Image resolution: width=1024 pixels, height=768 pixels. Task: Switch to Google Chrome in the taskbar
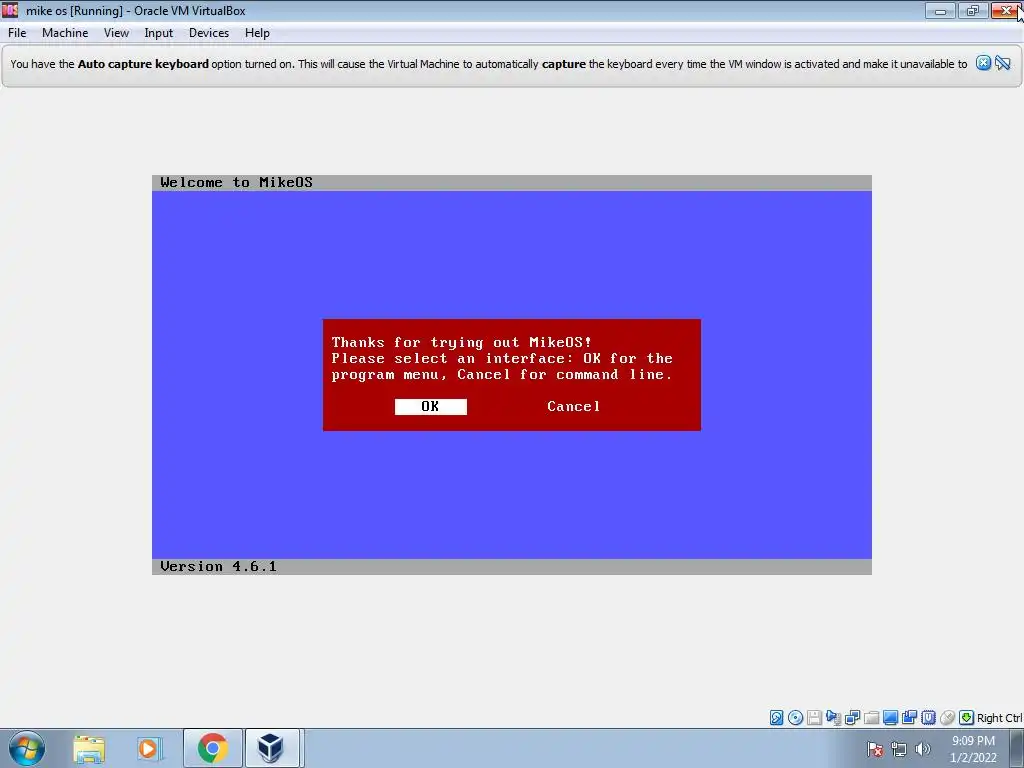tap(213, 748)
